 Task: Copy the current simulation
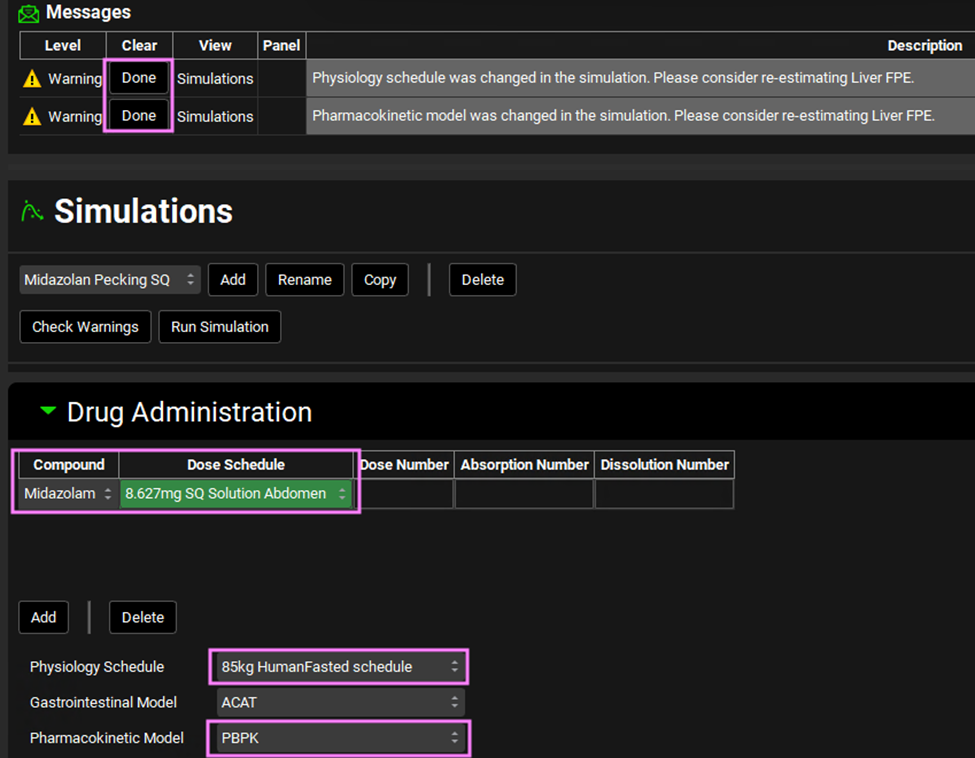click(380, 280)
